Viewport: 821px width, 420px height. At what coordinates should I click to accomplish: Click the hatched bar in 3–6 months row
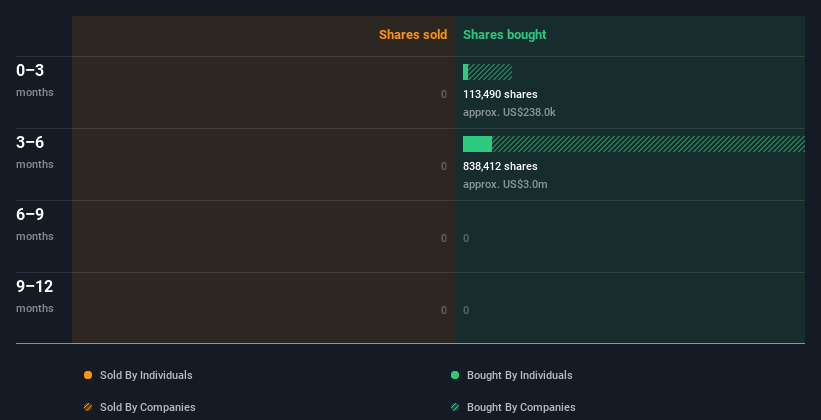(648, 144)
